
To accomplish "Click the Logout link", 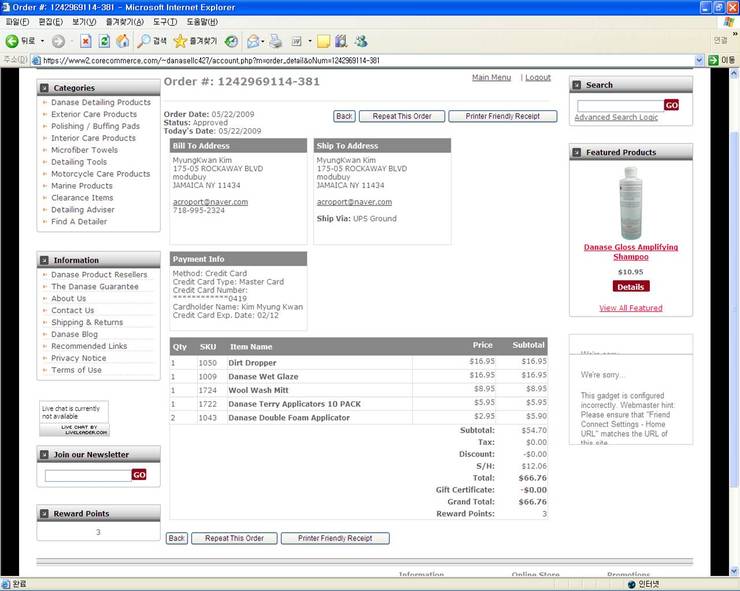I will [x=538, y=77].
